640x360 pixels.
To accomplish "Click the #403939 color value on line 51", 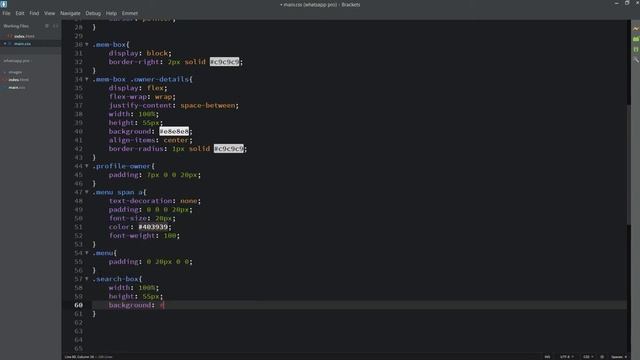I will (x=153, y=227).
